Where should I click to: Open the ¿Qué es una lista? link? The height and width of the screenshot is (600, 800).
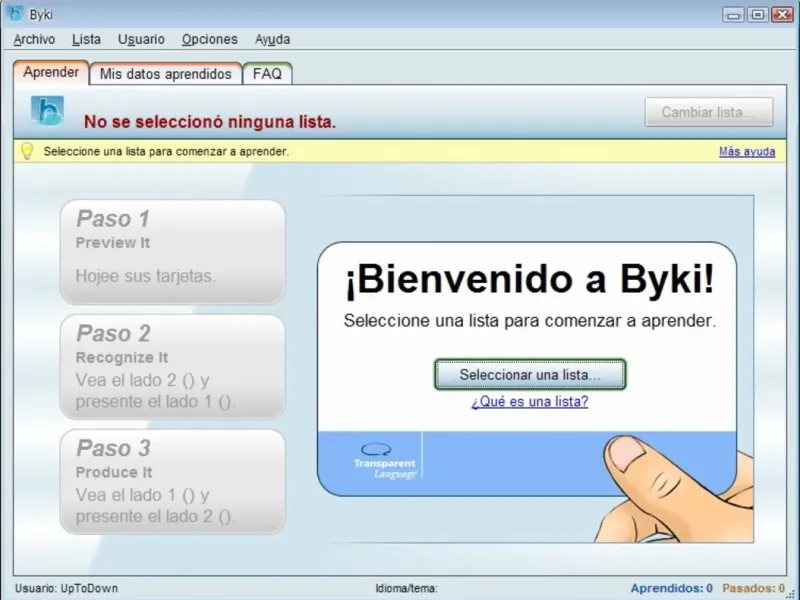(x=530, y=402)
